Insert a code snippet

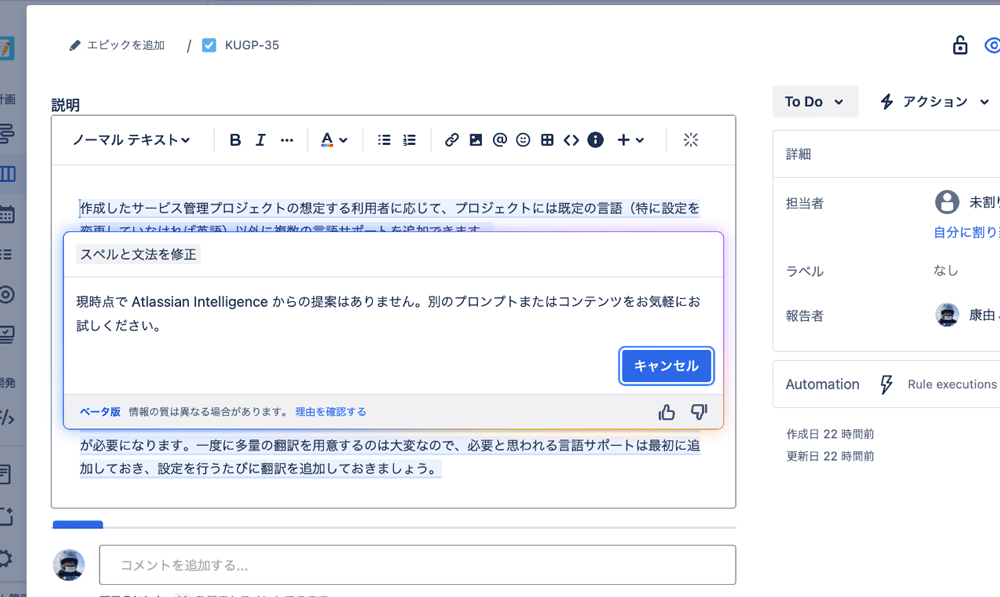[x=571, y=140]
